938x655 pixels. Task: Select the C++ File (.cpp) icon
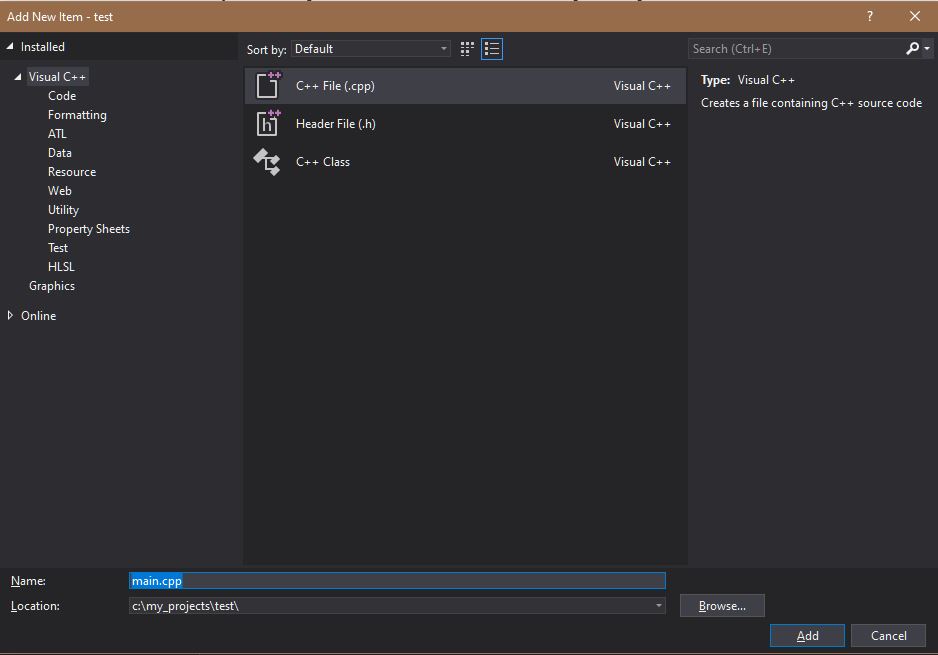tap(267, 85)
